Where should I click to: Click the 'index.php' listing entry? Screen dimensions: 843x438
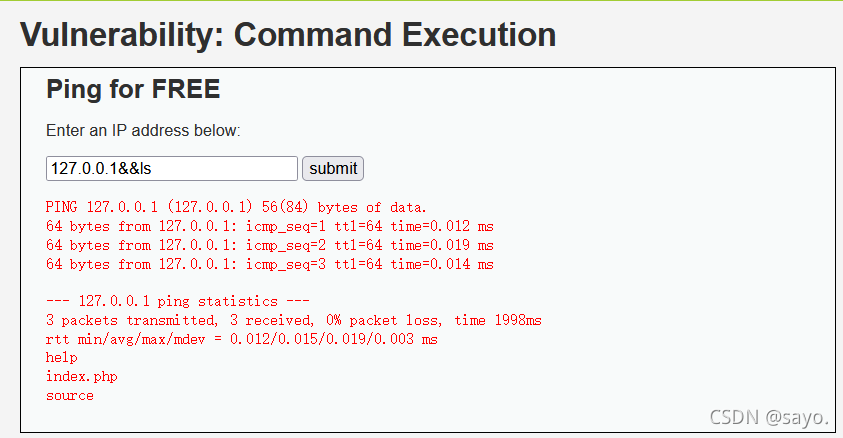(82, 377)
